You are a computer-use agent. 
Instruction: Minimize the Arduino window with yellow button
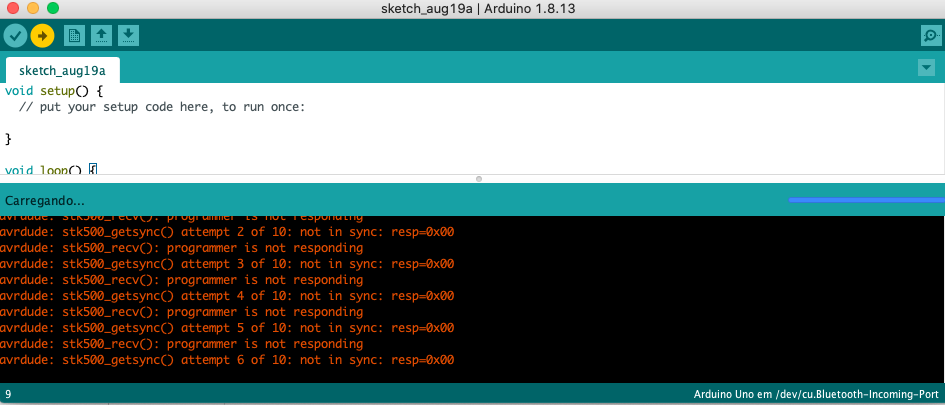pyautogui.click(x=32, y=8)
